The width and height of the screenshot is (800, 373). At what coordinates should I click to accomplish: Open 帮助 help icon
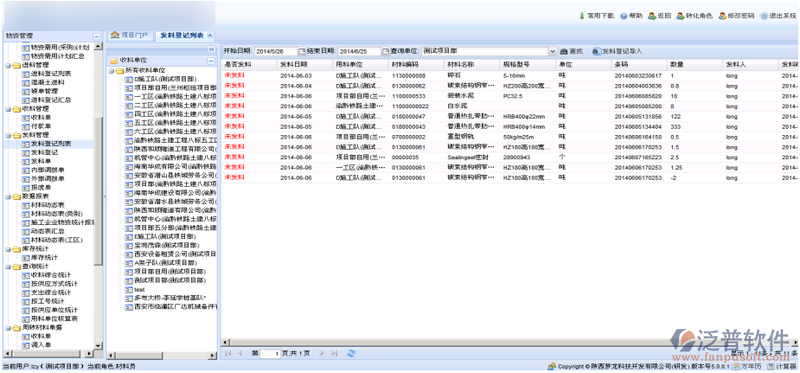coord(623,16)
